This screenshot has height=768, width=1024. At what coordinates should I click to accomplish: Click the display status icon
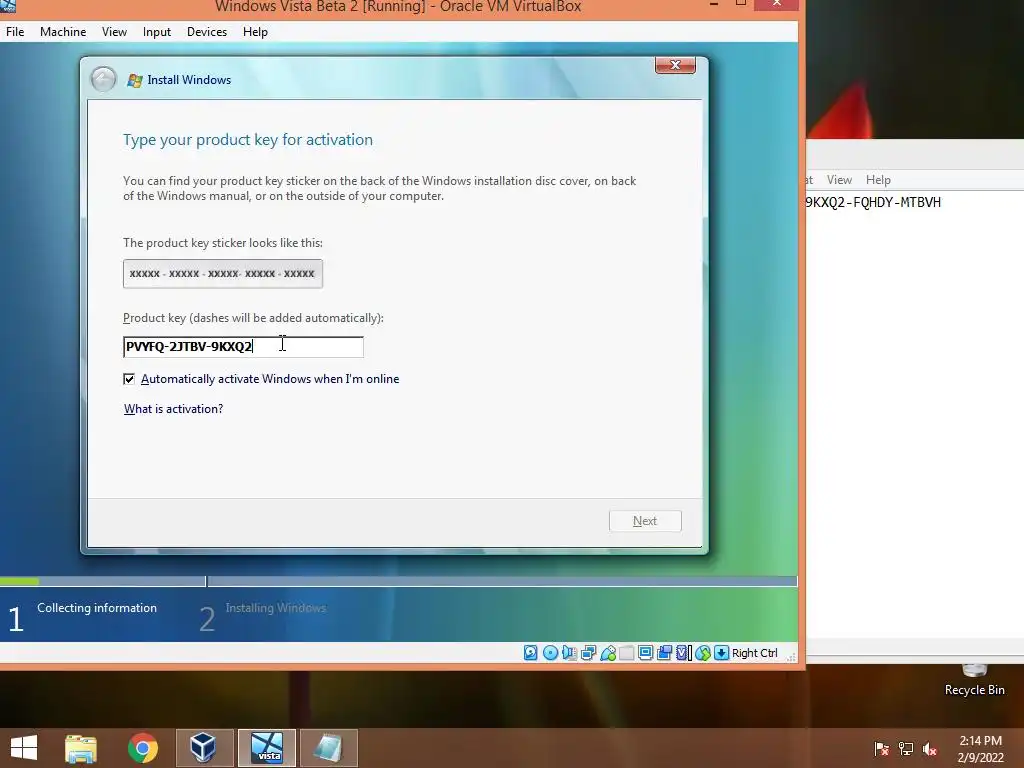[646, 652]
